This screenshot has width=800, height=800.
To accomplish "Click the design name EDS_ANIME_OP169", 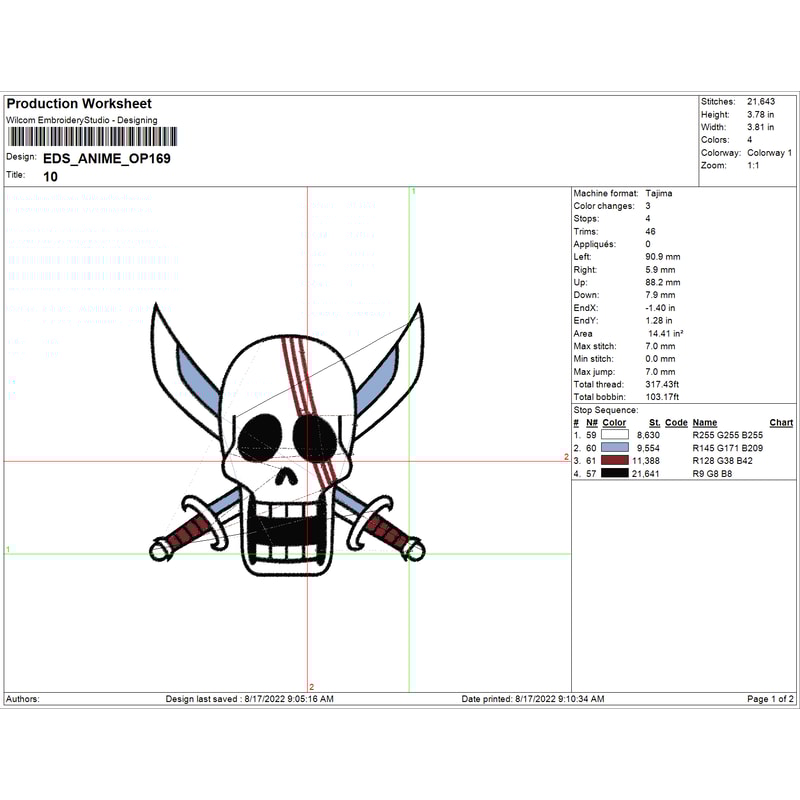I will 107,158.
